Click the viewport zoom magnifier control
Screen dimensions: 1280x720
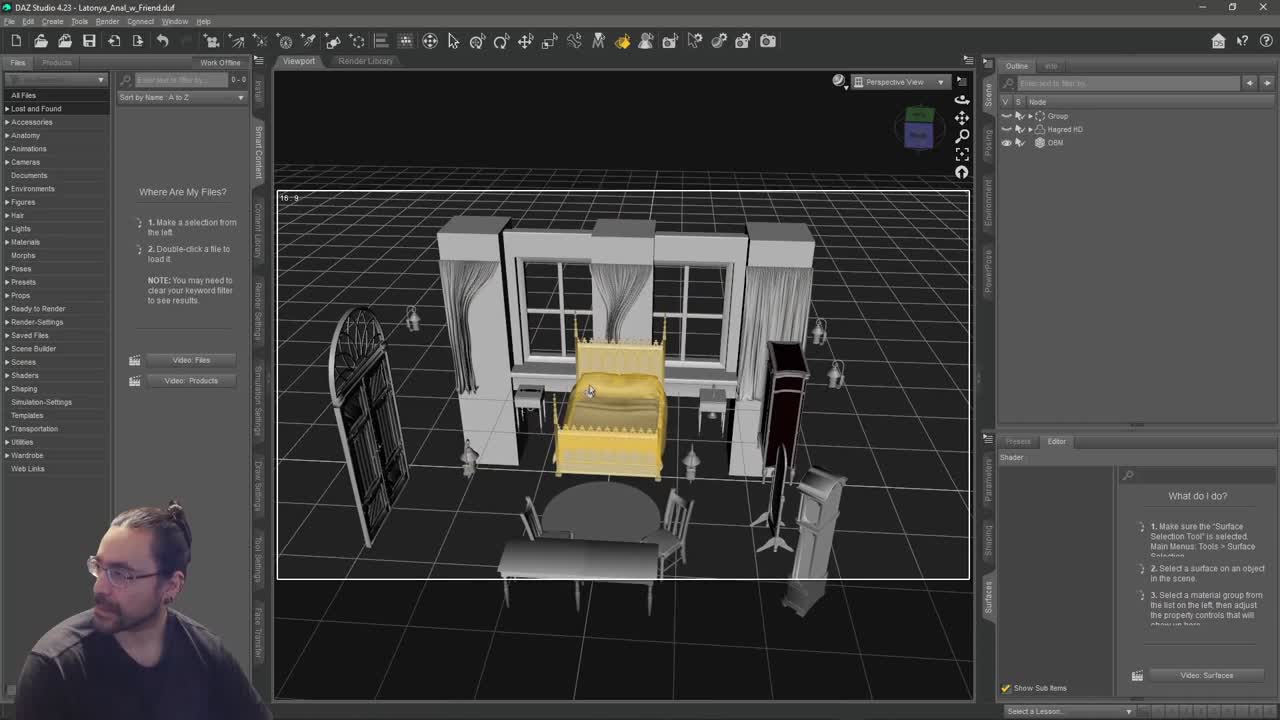(961, 136)
